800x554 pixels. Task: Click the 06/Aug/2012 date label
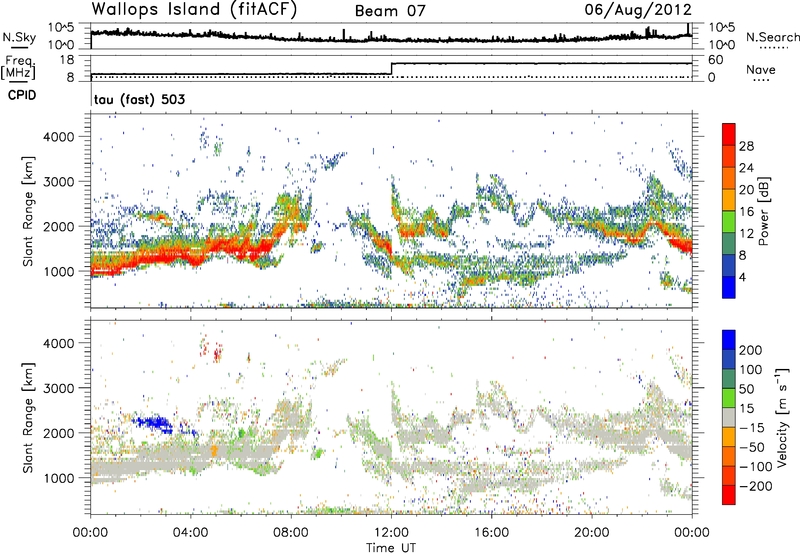point(638,9)
